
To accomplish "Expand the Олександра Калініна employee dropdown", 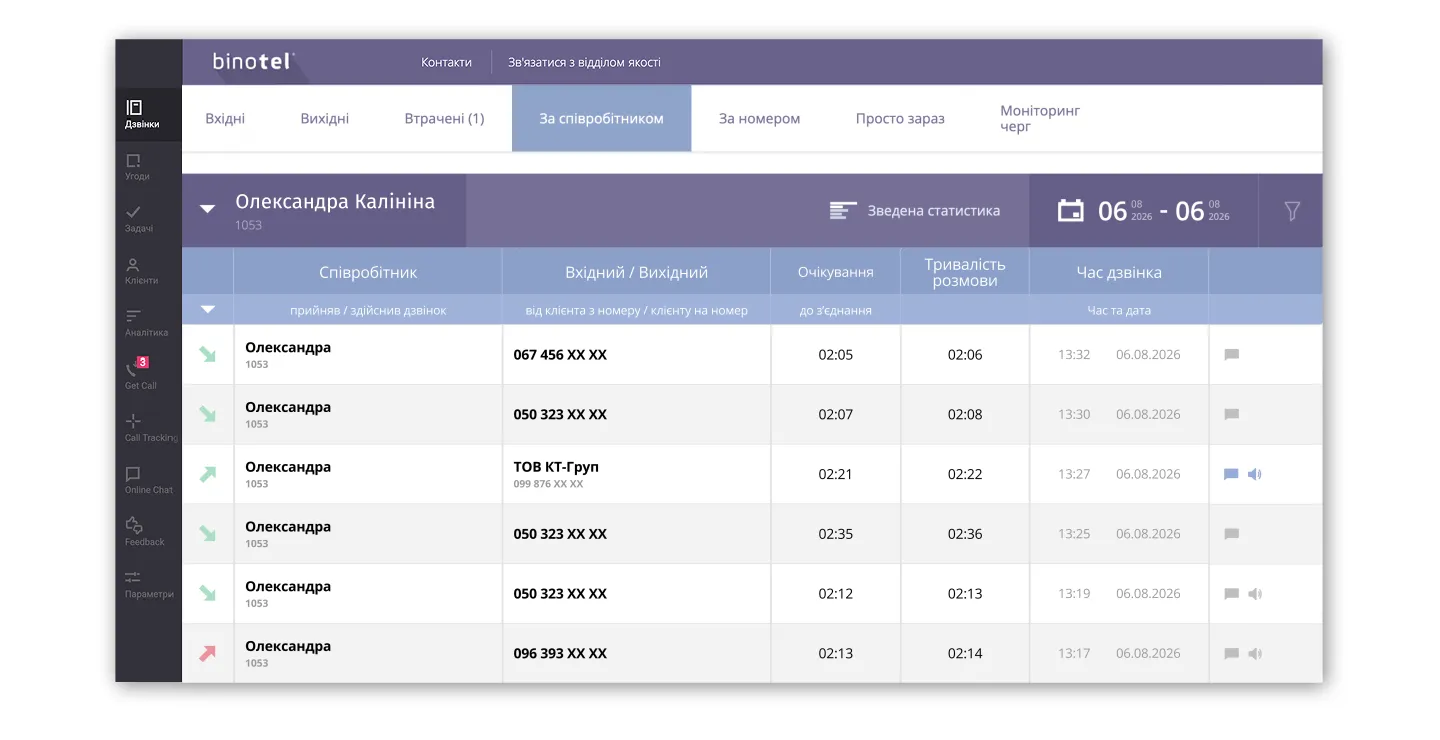I will point(208,209).
